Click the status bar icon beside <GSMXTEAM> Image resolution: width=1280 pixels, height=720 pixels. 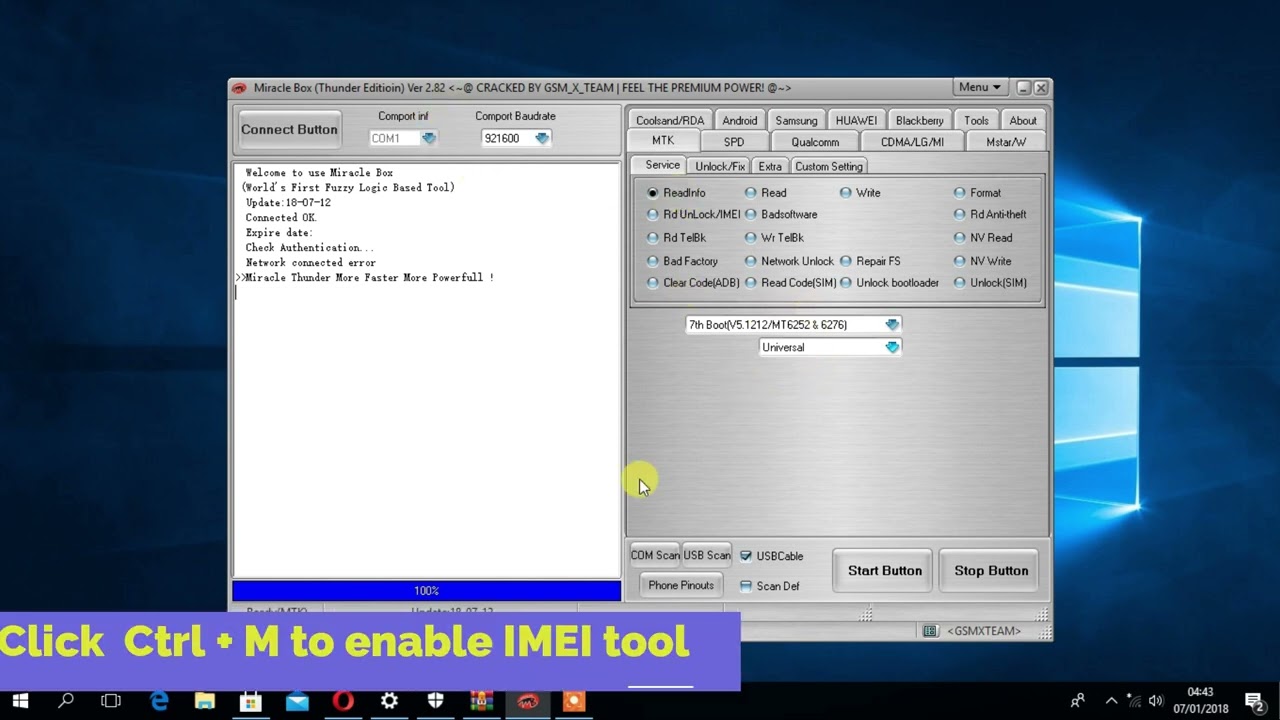(x=930, y=631)
